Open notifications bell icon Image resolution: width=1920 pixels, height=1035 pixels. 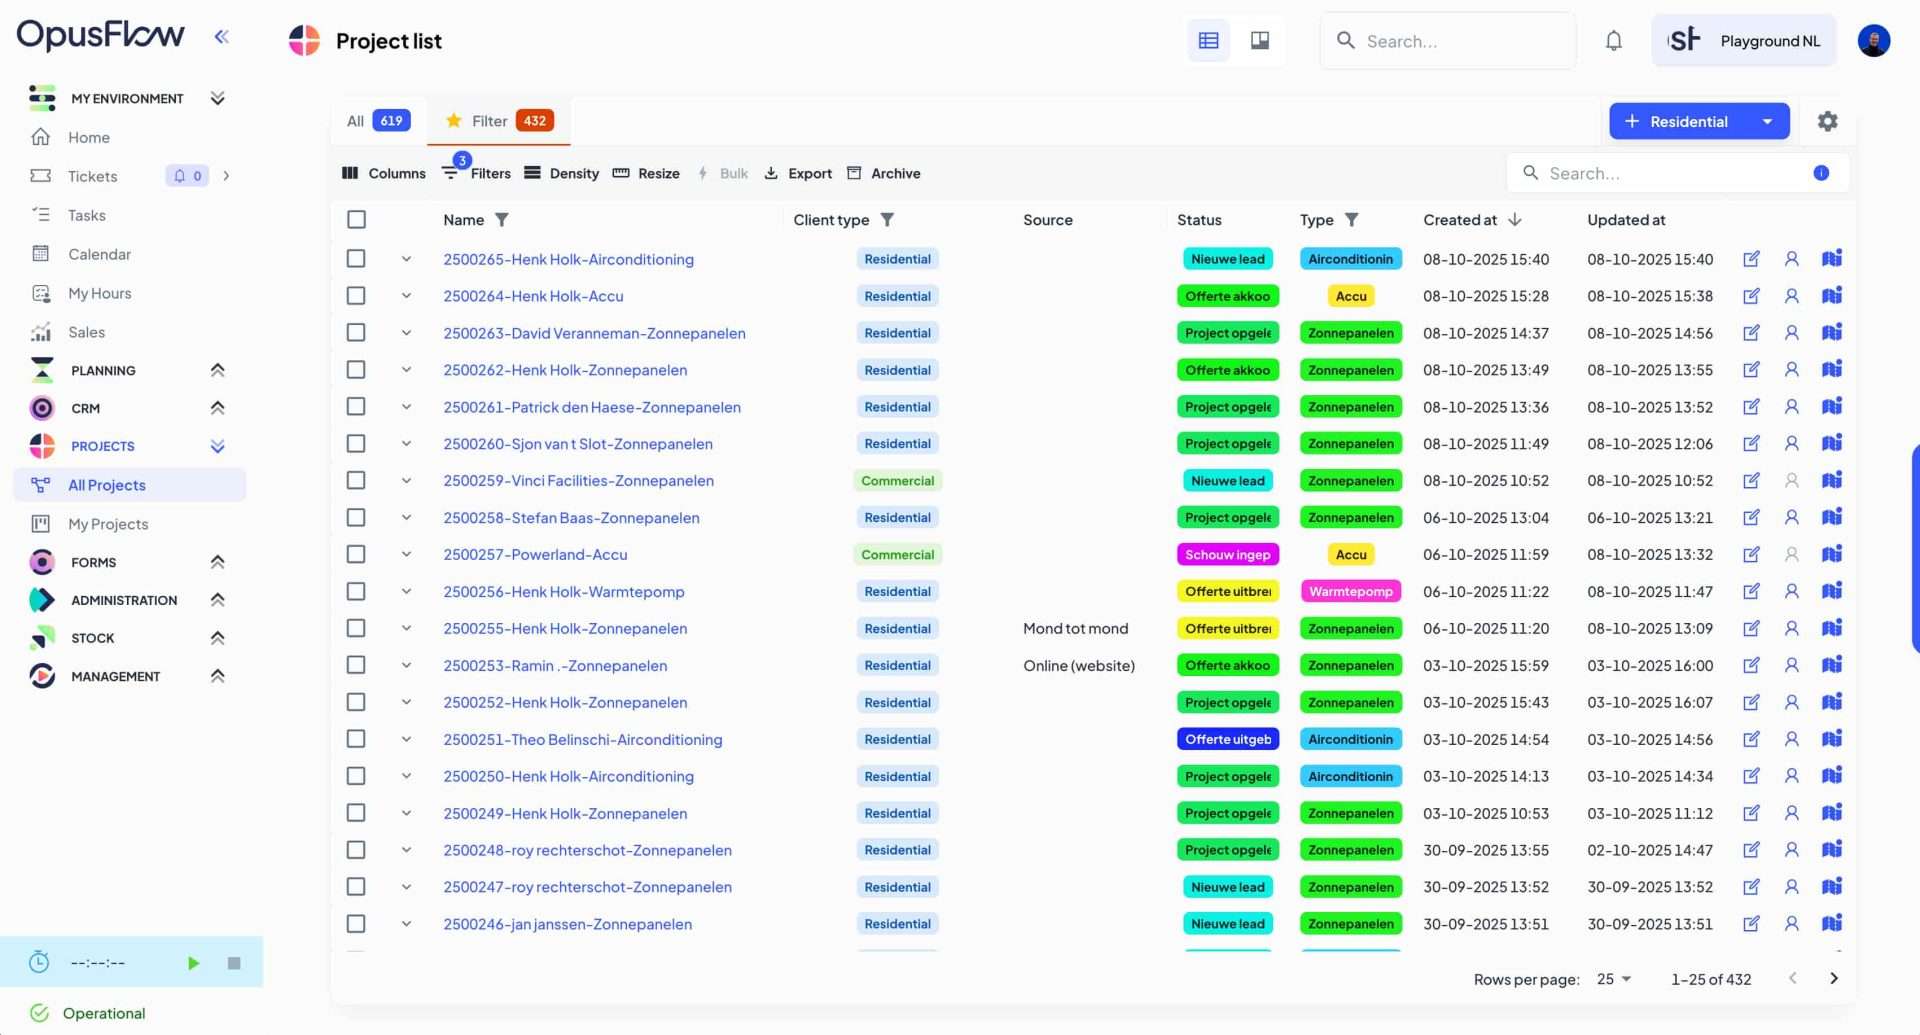1613,40
